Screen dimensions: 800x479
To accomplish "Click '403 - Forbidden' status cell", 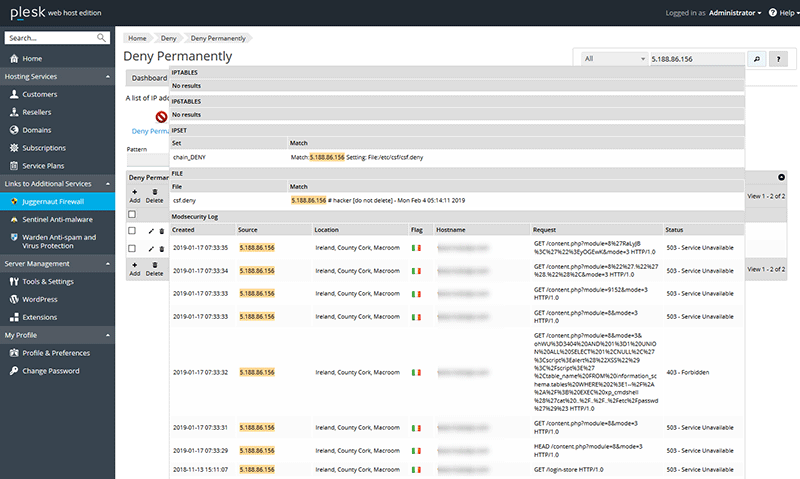I will click(x=687, y=372).
